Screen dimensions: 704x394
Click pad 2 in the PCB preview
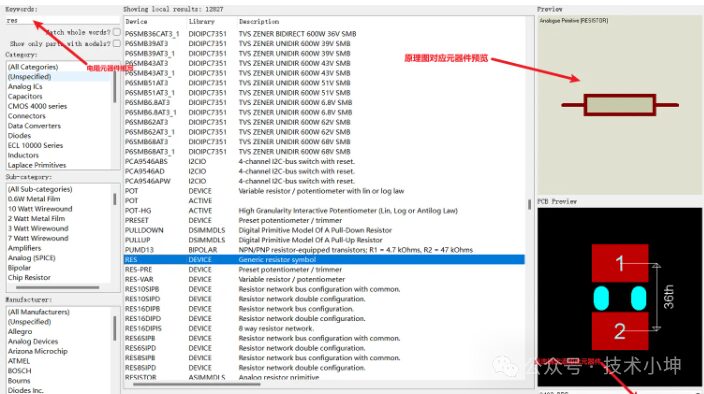click(x=620, y=331)
